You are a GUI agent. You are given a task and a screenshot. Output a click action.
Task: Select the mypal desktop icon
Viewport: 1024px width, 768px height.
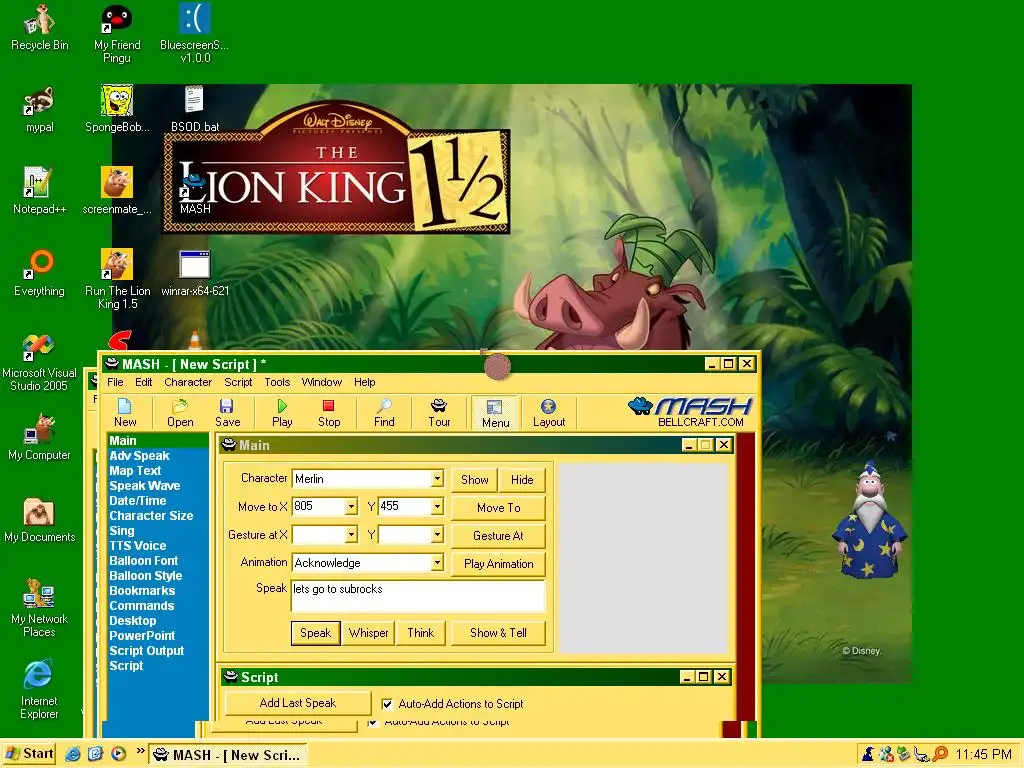click(x=39, y=110)
